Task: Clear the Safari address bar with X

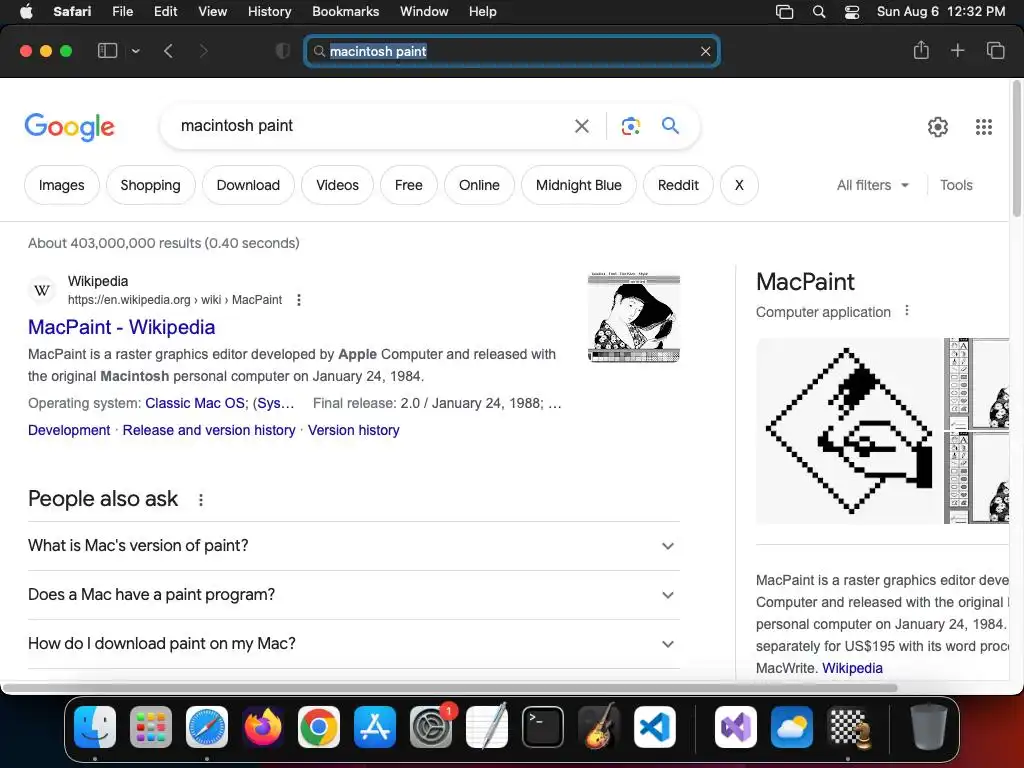Action: tap(705, 51)
